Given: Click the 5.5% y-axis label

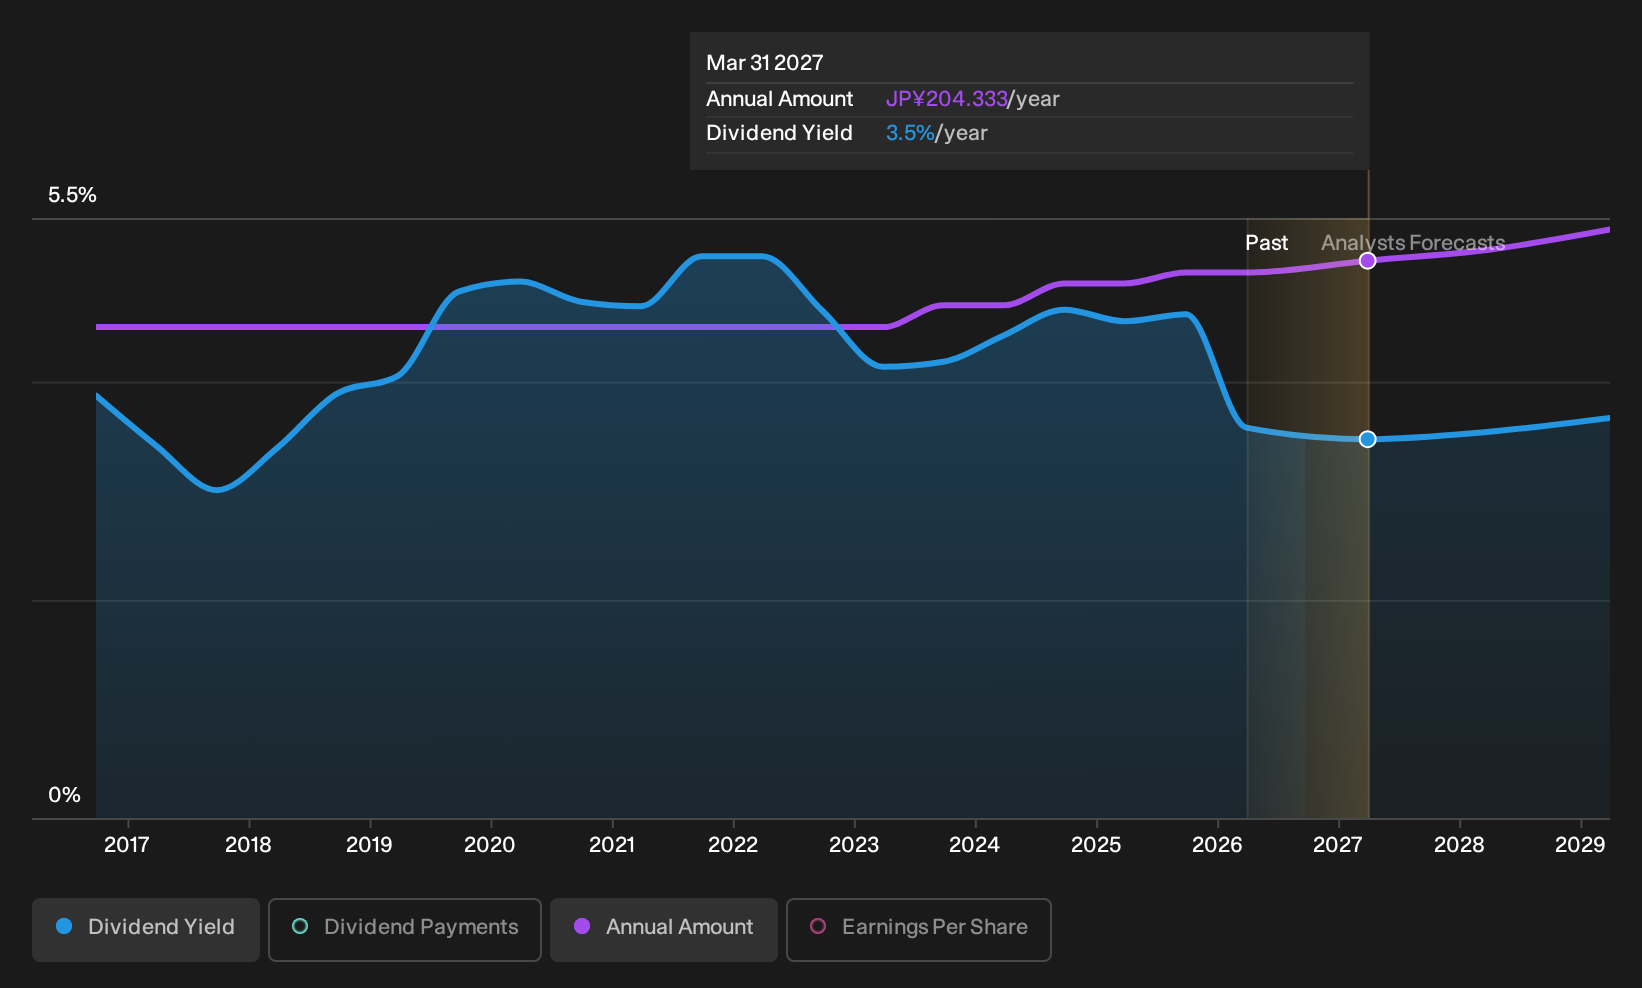Looking at the screenshot, I should [x=72, y=195].
